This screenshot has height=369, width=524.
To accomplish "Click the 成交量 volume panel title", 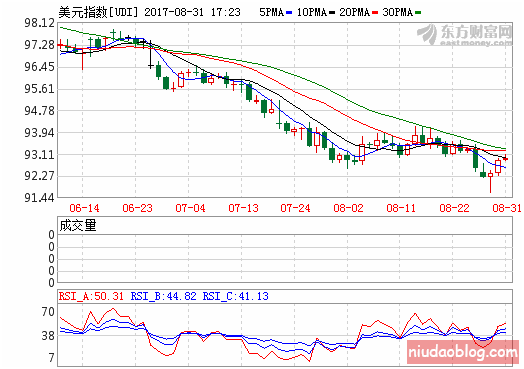I will pyautogui.click(x=78, y=226).
